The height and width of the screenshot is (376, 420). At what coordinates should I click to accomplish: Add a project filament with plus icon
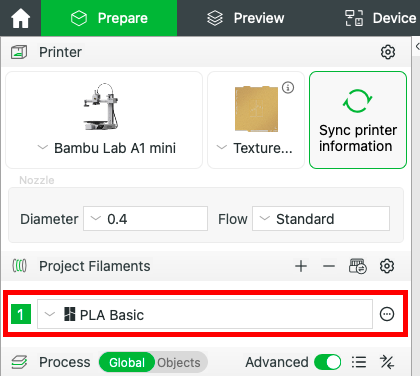click(x=301, y=266)
